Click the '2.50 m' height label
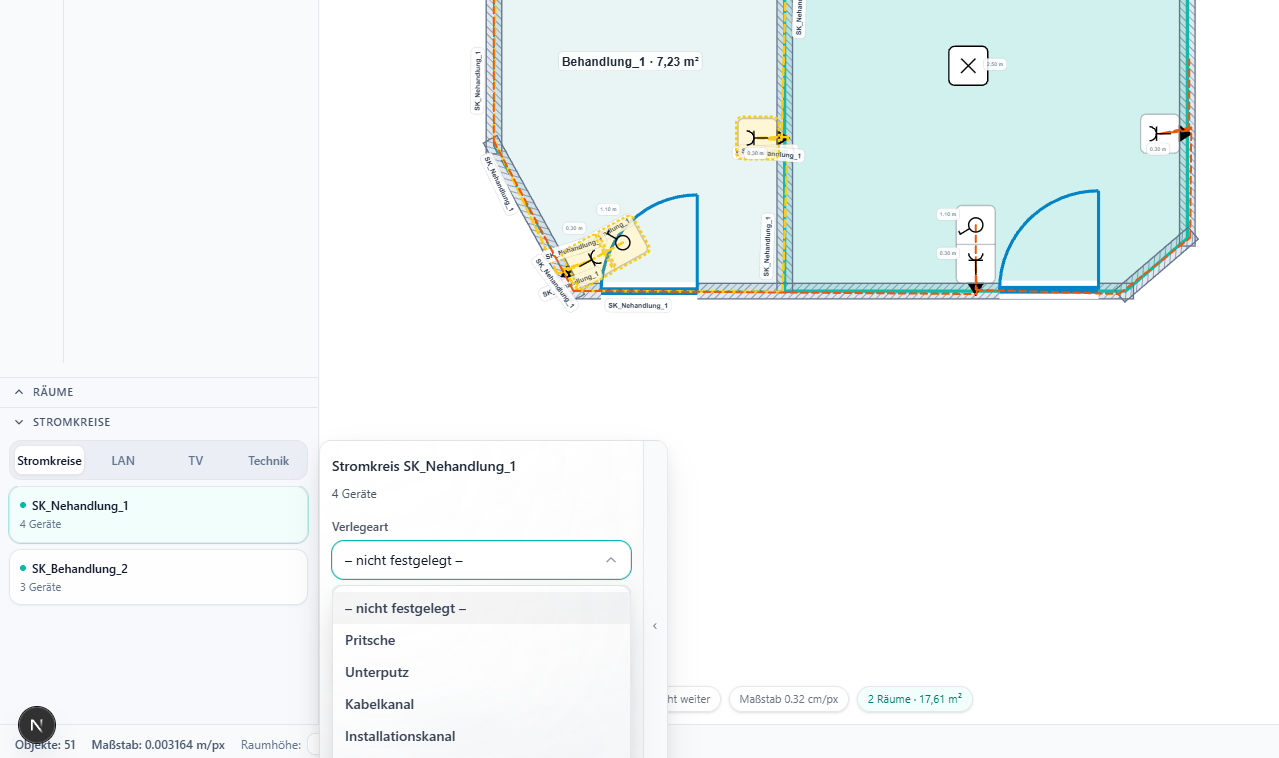 [x=995, y=64]
